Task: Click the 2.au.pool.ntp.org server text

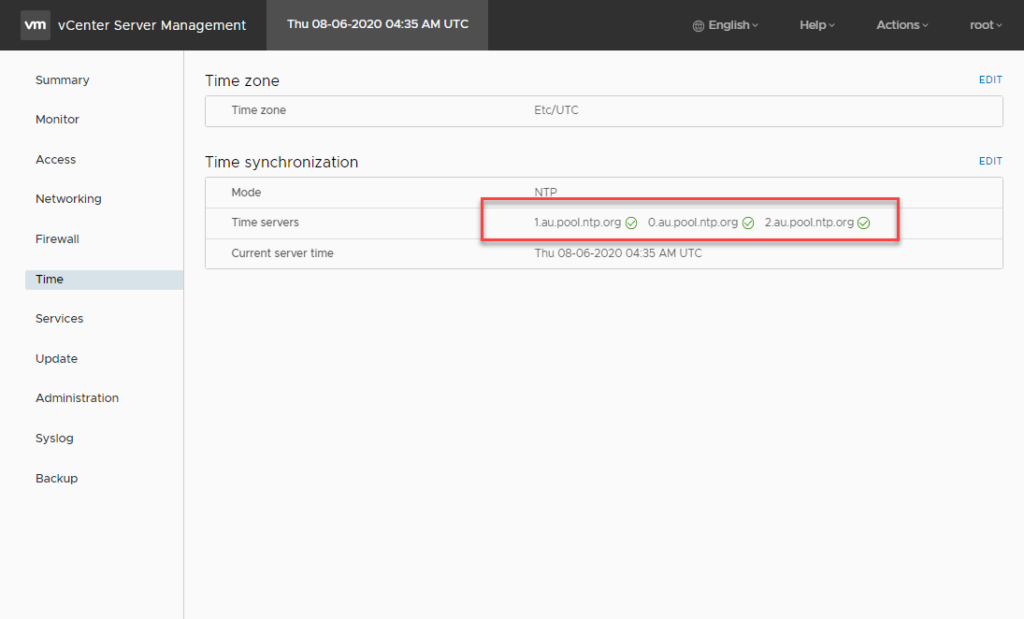Action: pos(809,222)
